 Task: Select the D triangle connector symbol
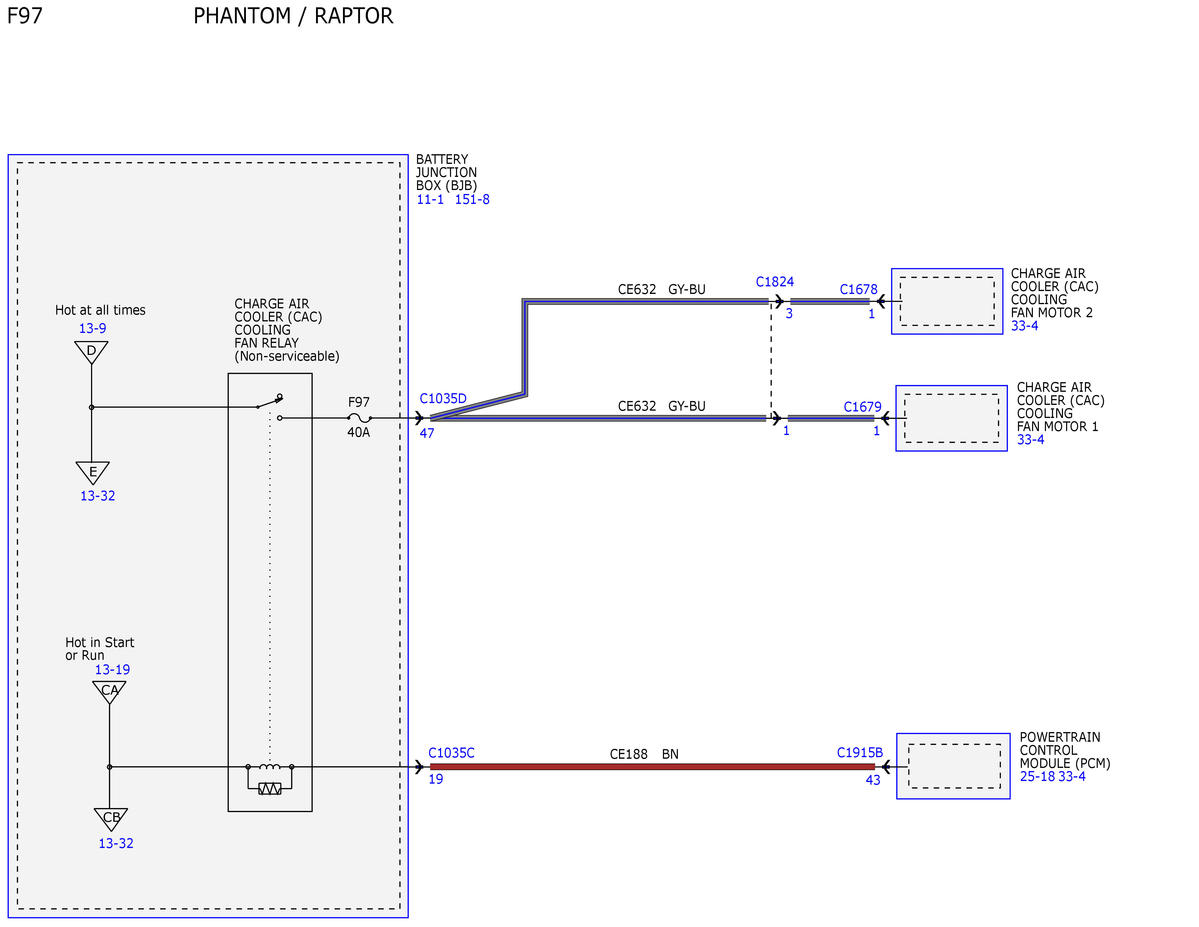(91, 352)
